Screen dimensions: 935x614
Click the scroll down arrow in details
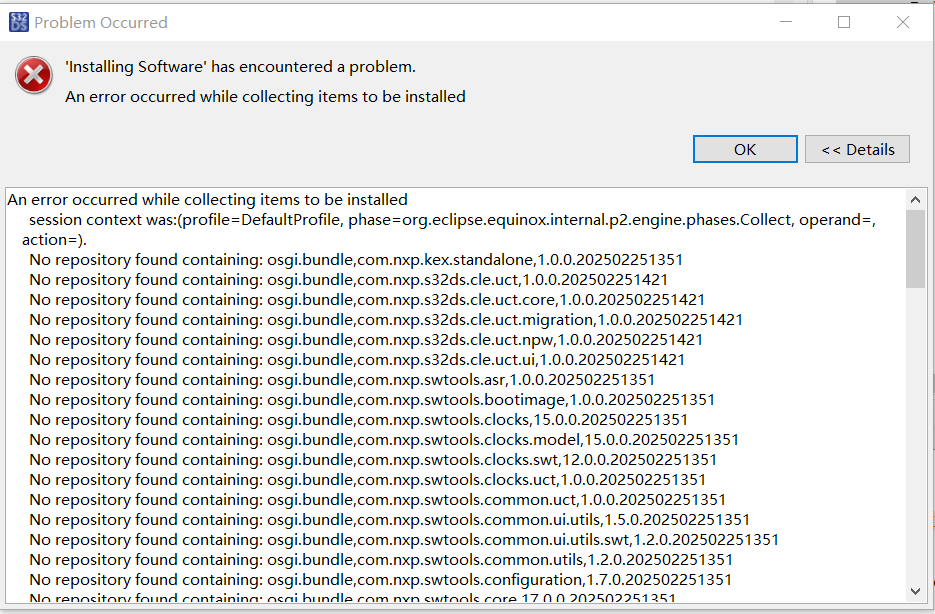coord(915,591)
